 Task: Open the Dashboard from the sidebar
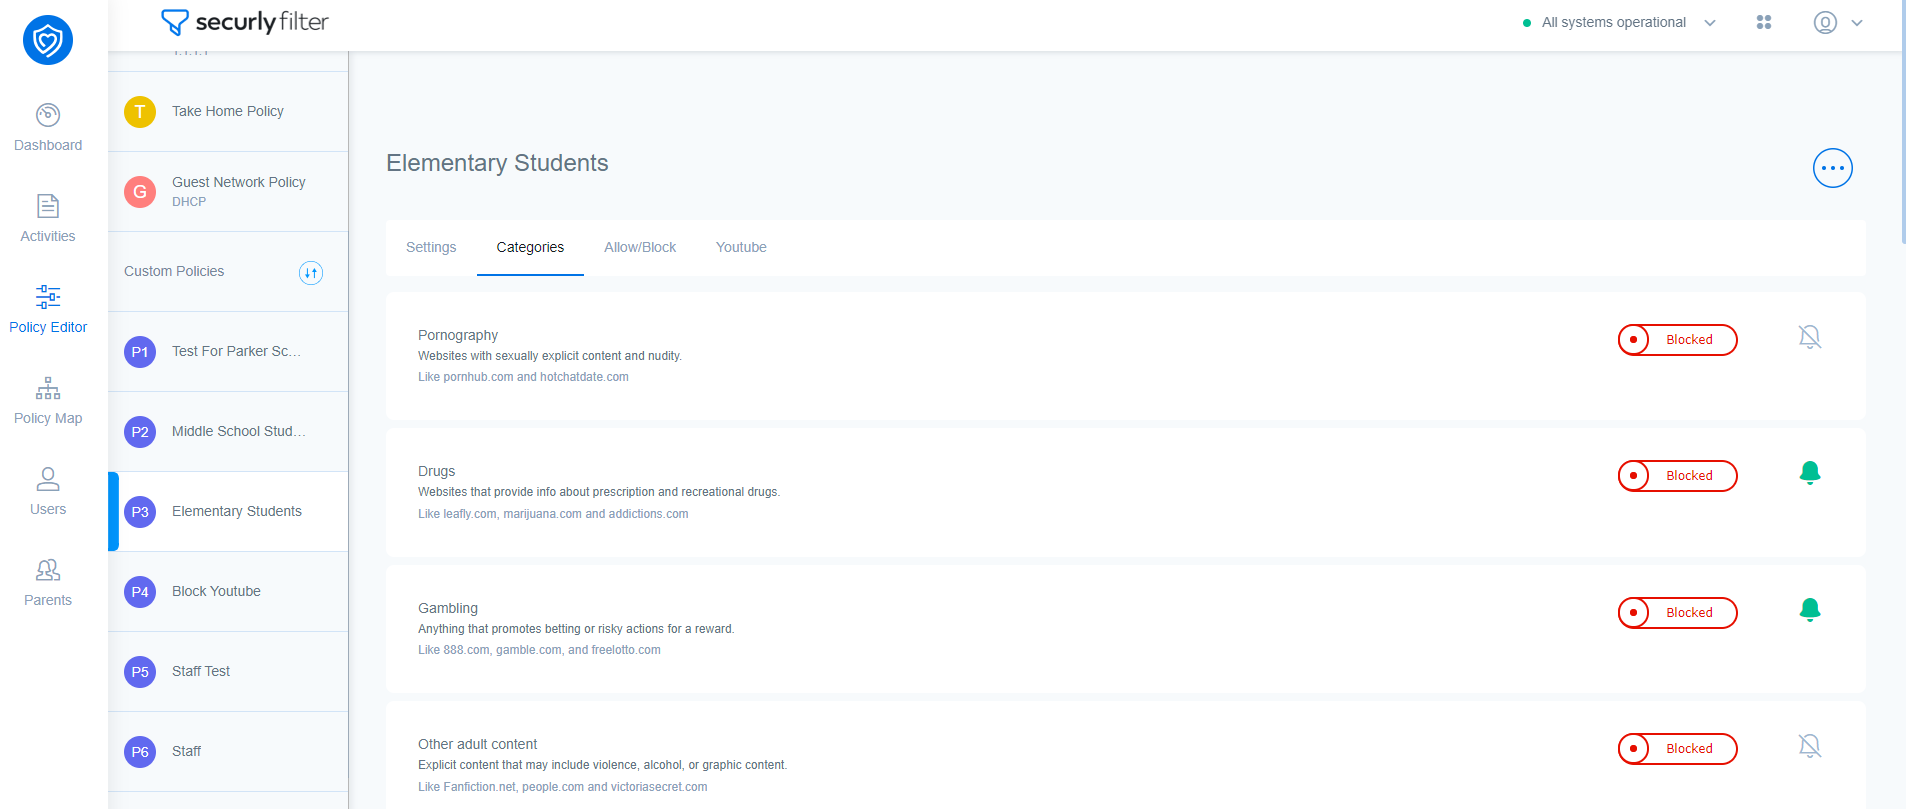tap(48, 128)
